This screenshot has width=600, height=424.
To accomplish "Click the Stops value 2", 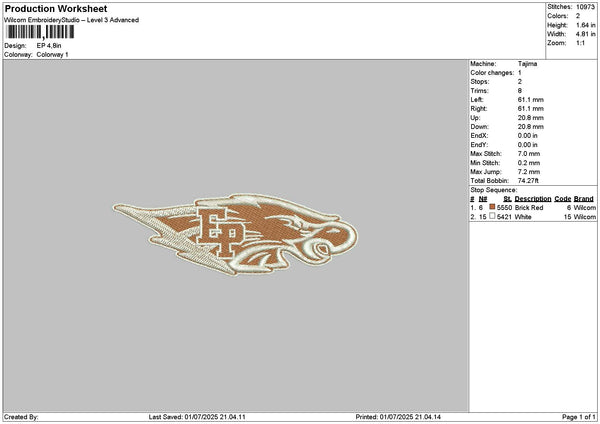I will (520, 82).
